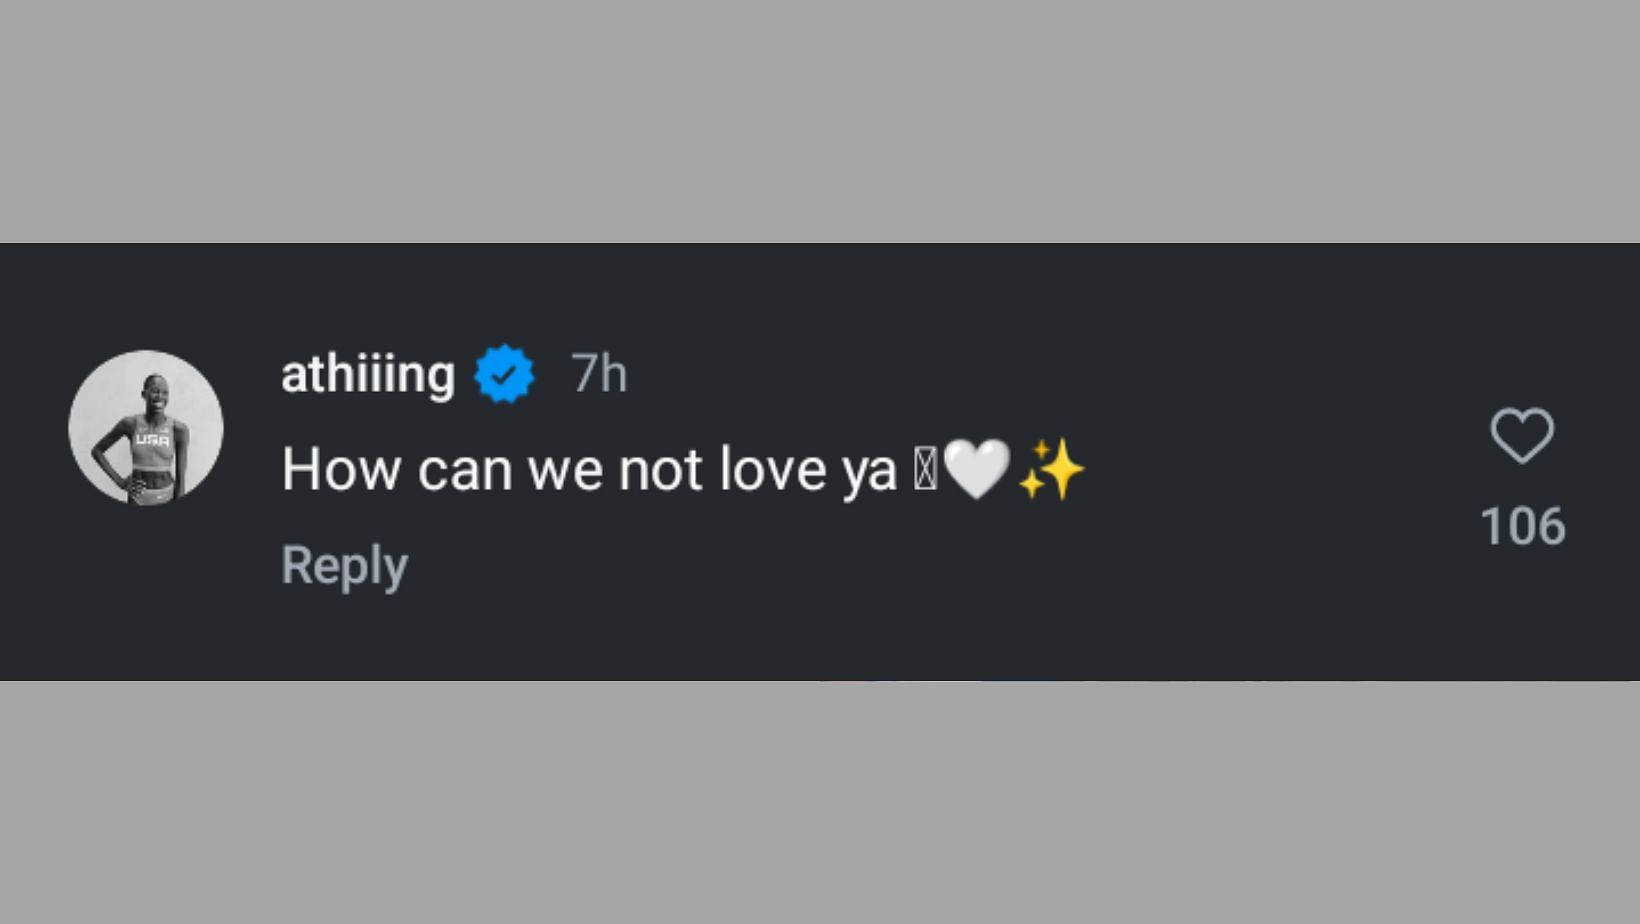Click the USA jersey in the avatar
Image resolution: width=1640 pixels, height=924 pixels.
coord(152,441)
